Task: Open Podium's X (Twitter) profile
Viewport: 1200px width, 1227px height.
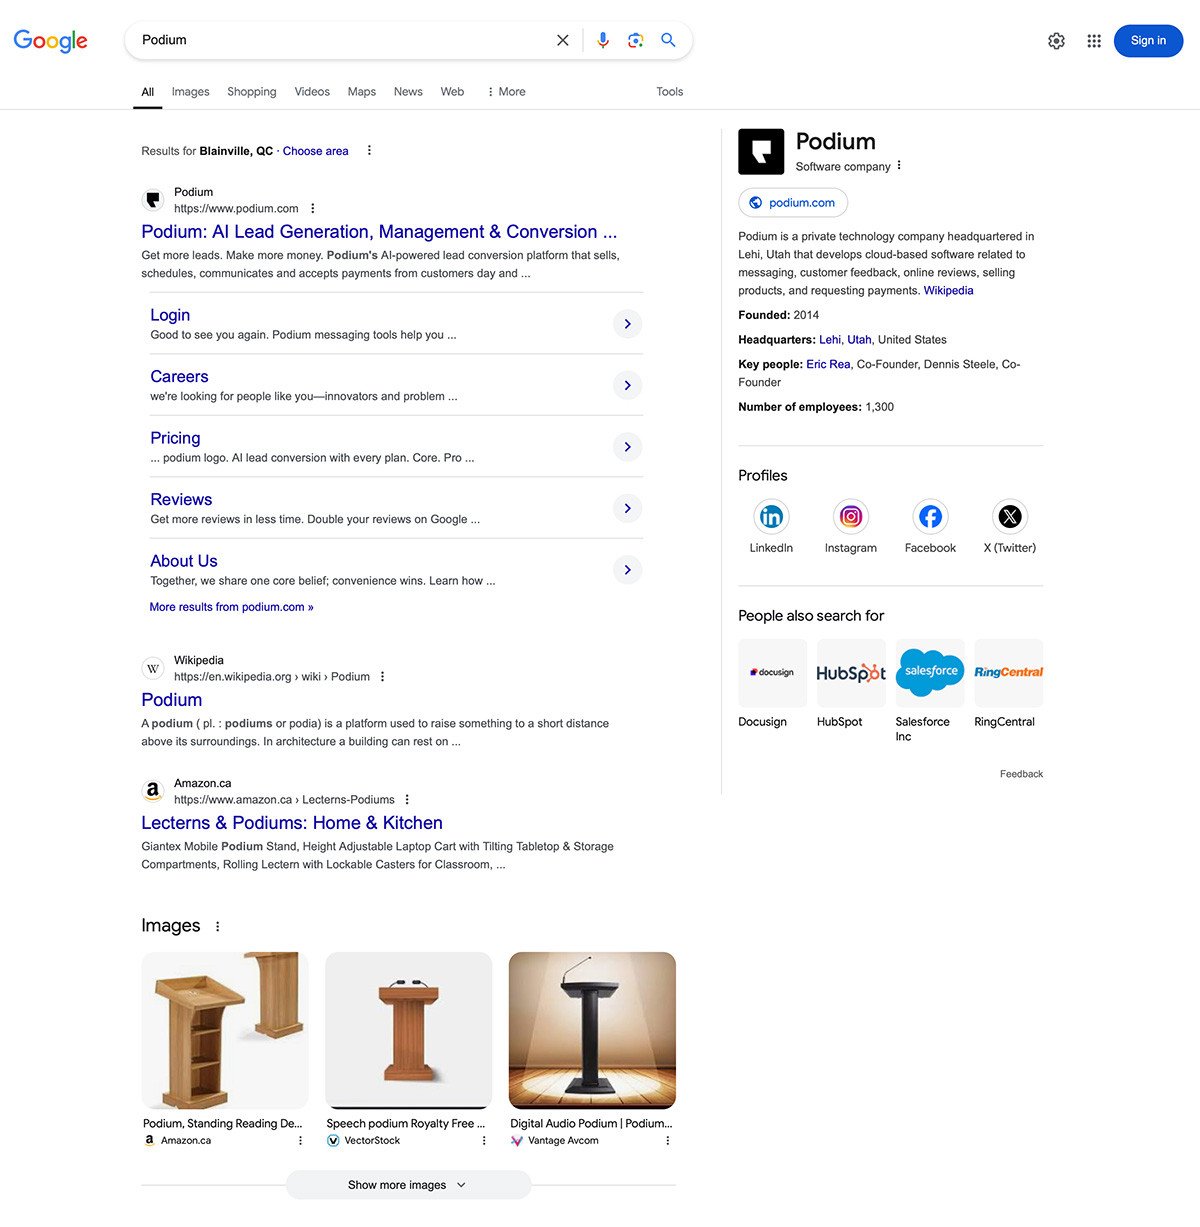Action: [1010, 517]
